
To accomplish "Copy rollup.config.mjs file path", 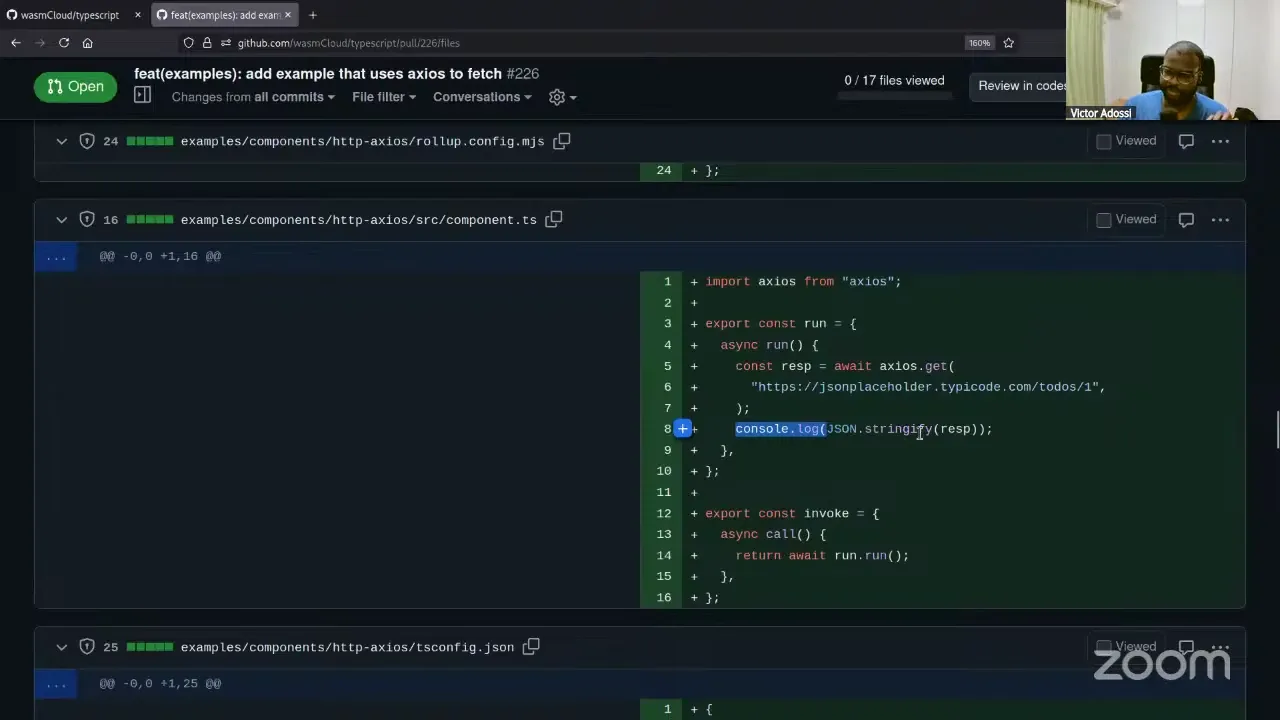I will (562, 141).
